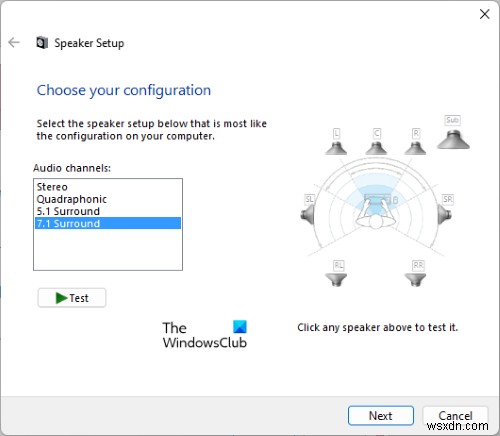Screen dimensions: 500x436
Task: Test the side right (SR) speaker
Action: pyautogui.click(x=445, y=214)
